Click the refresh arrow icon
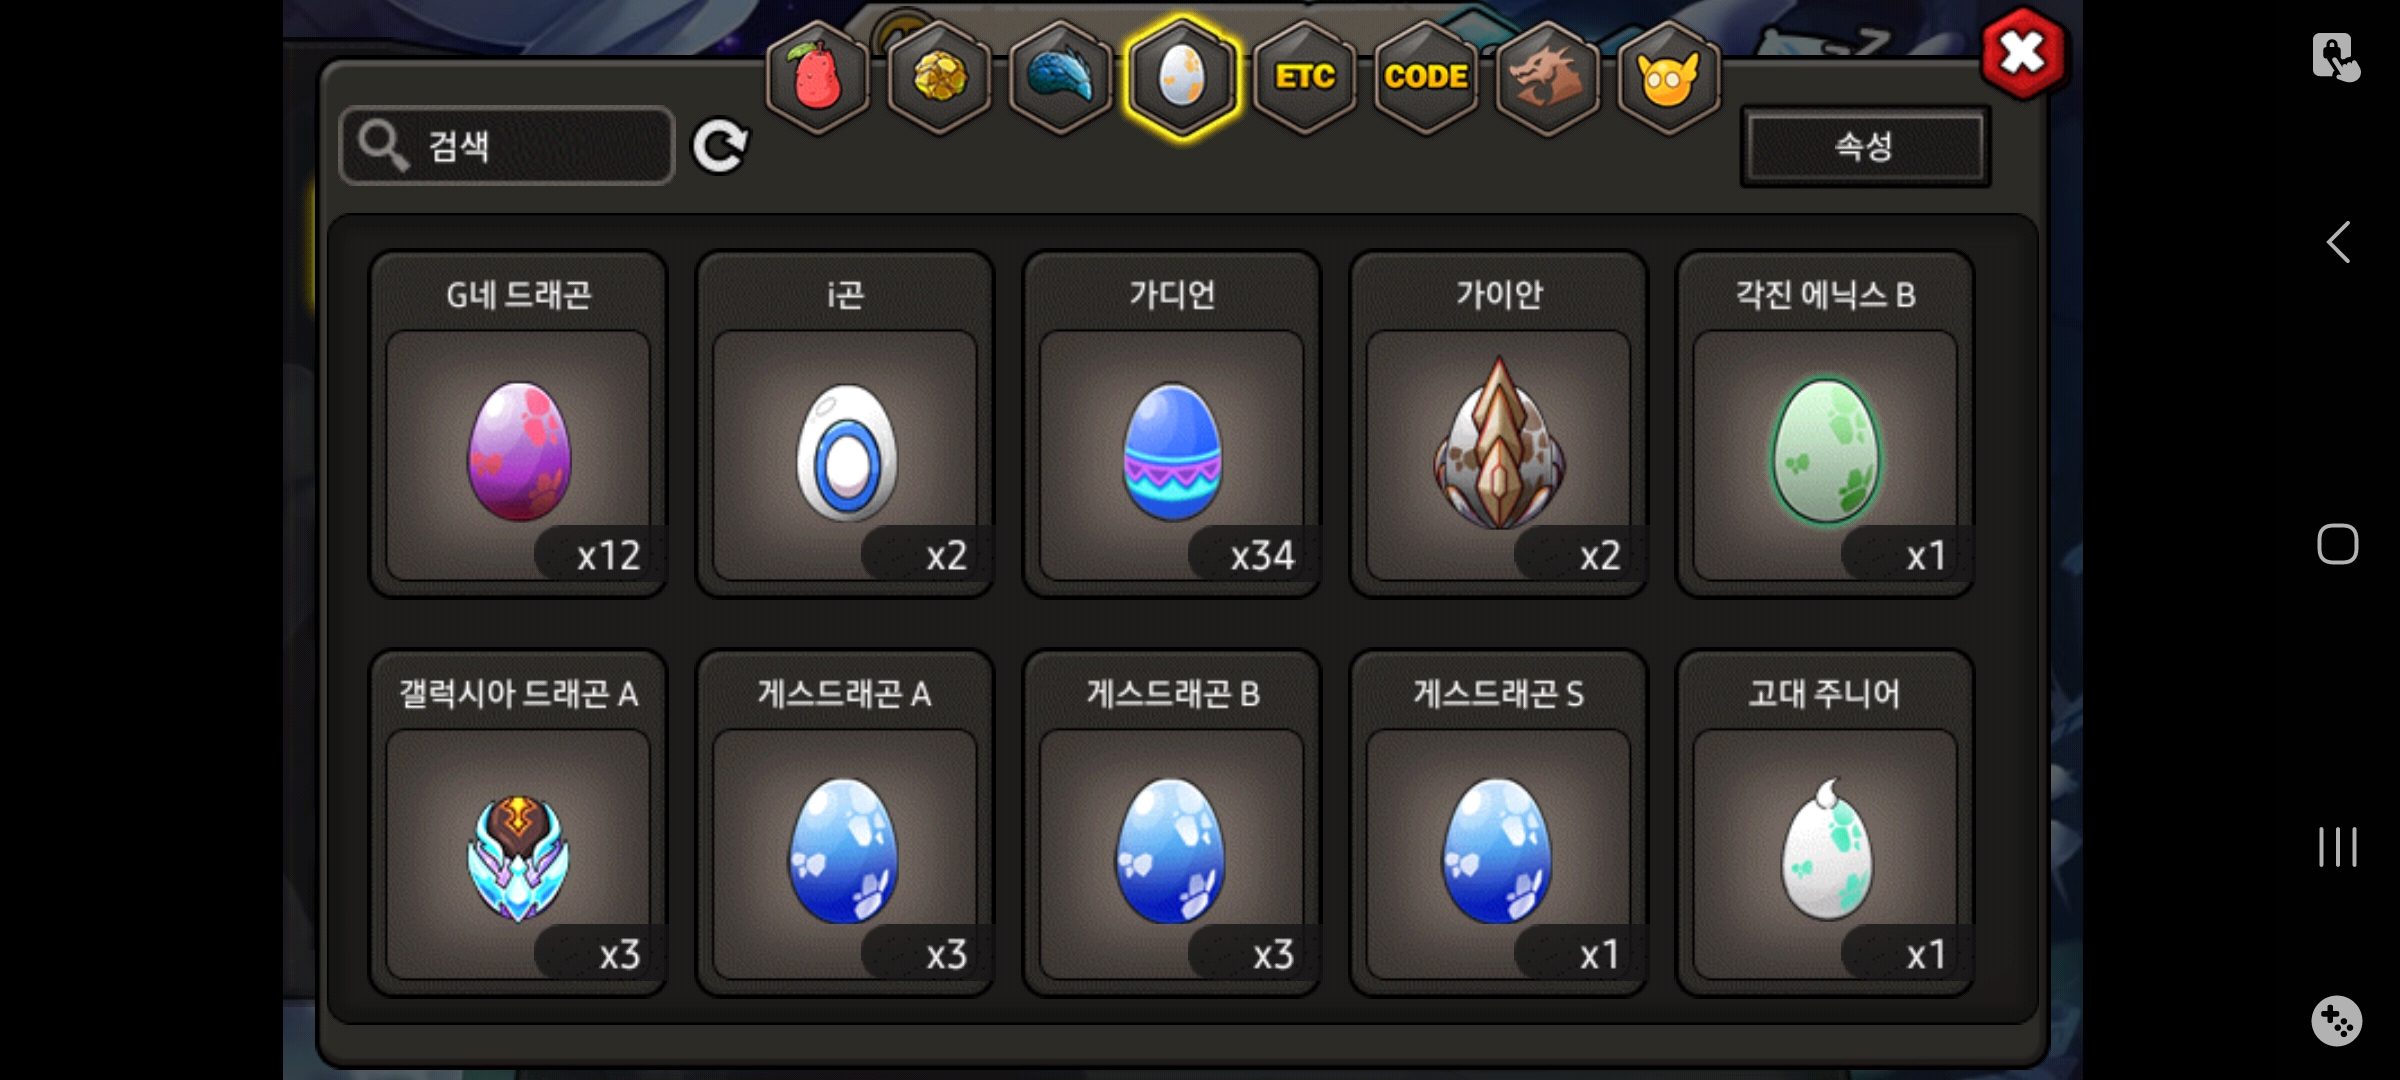This screenshot has height=1080, width=2400. [x=720, y=147]
